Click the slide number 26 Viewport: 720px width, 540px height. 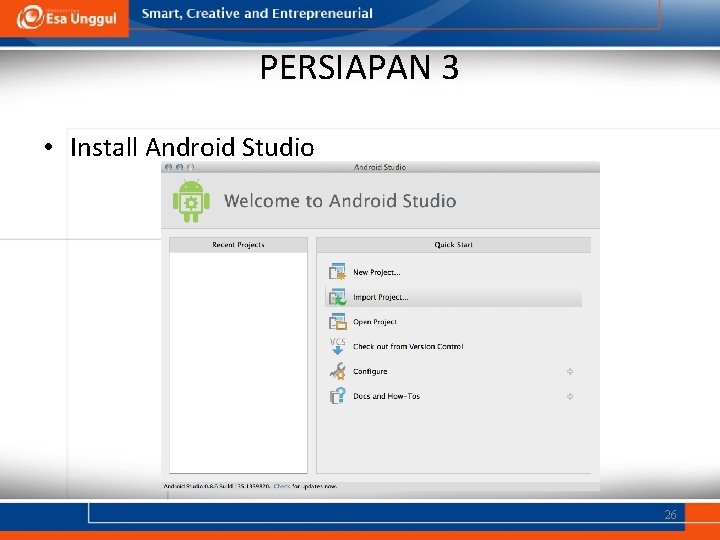pyautogui.click(x=670, y=515)
